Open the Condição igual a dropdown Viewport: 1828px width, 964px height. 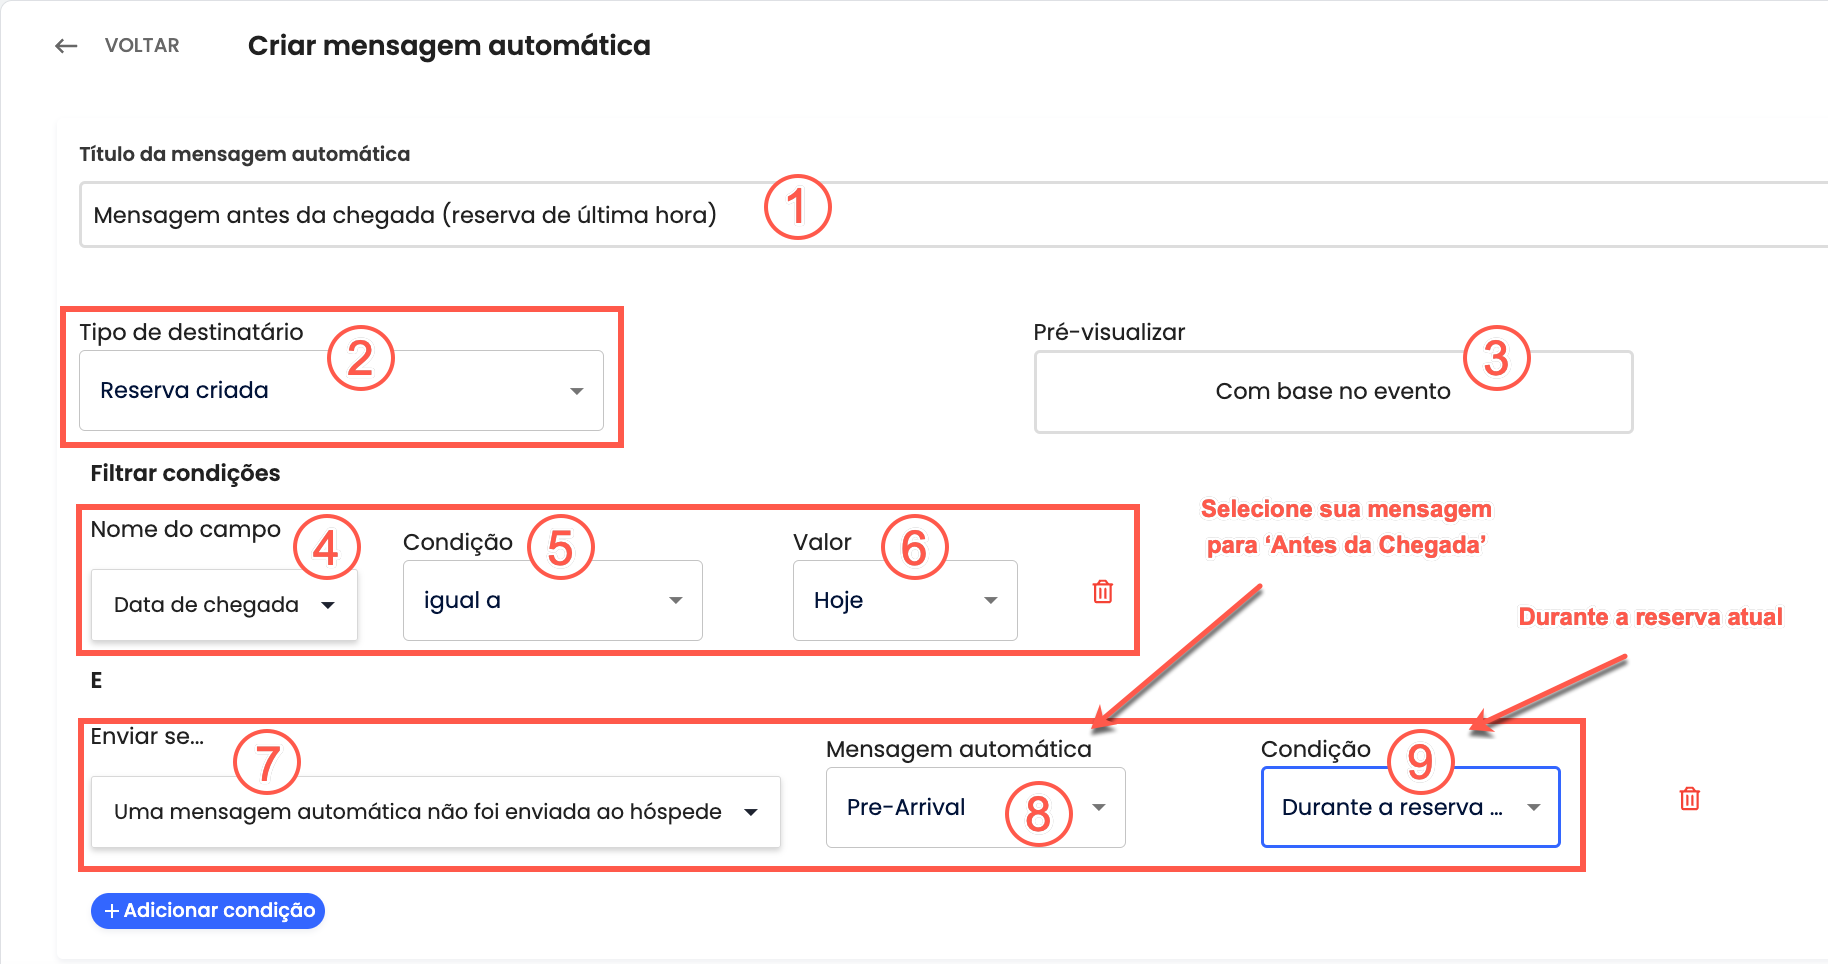click(553, 600)
